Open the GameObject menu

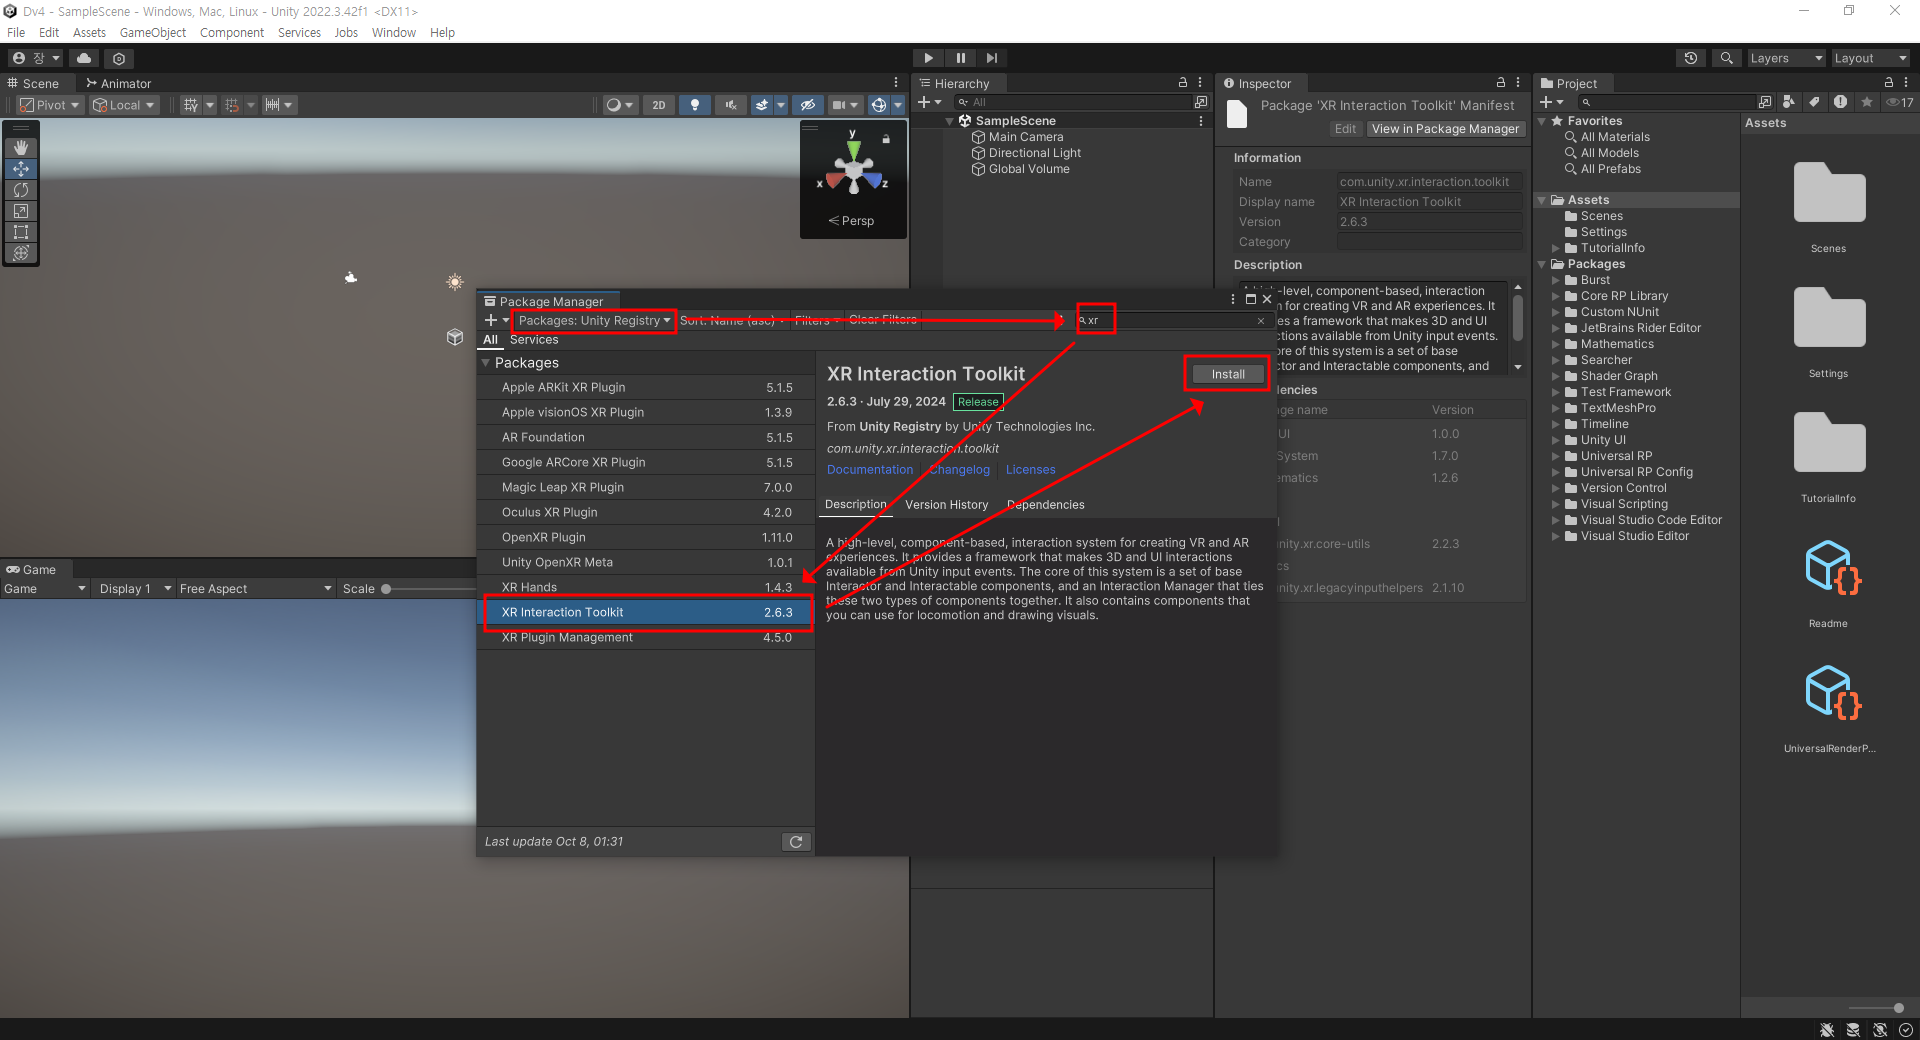pos(153,32)
